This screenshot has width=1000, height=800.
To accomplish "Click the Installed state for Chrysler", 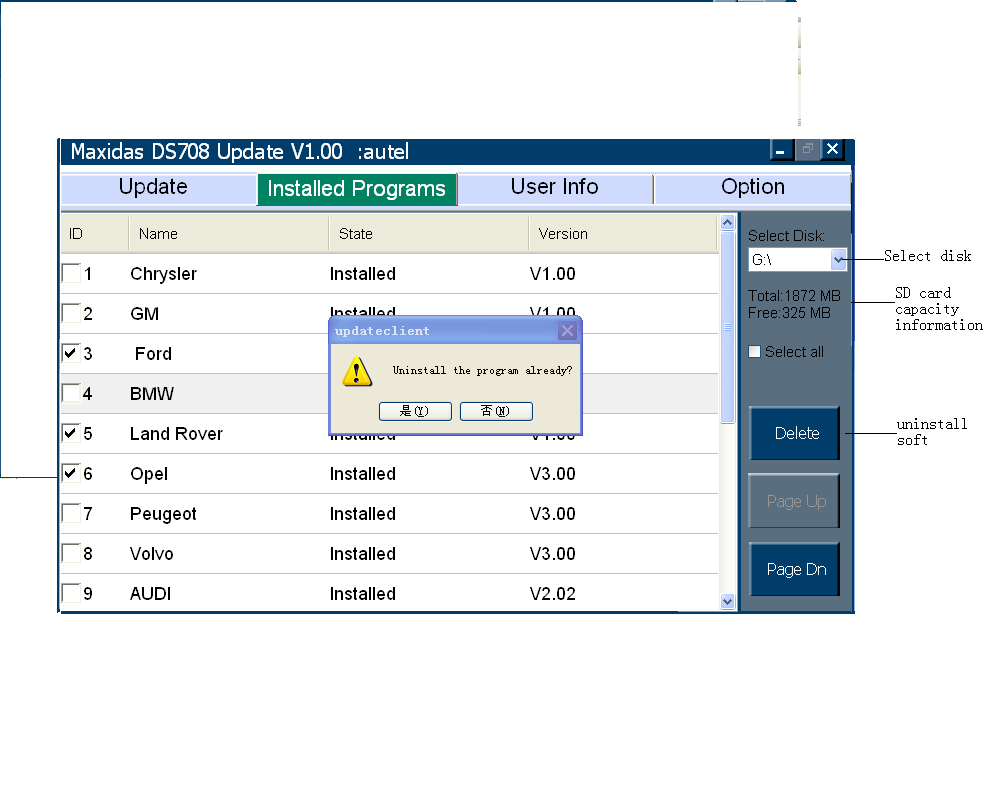I will click(363, 274).
